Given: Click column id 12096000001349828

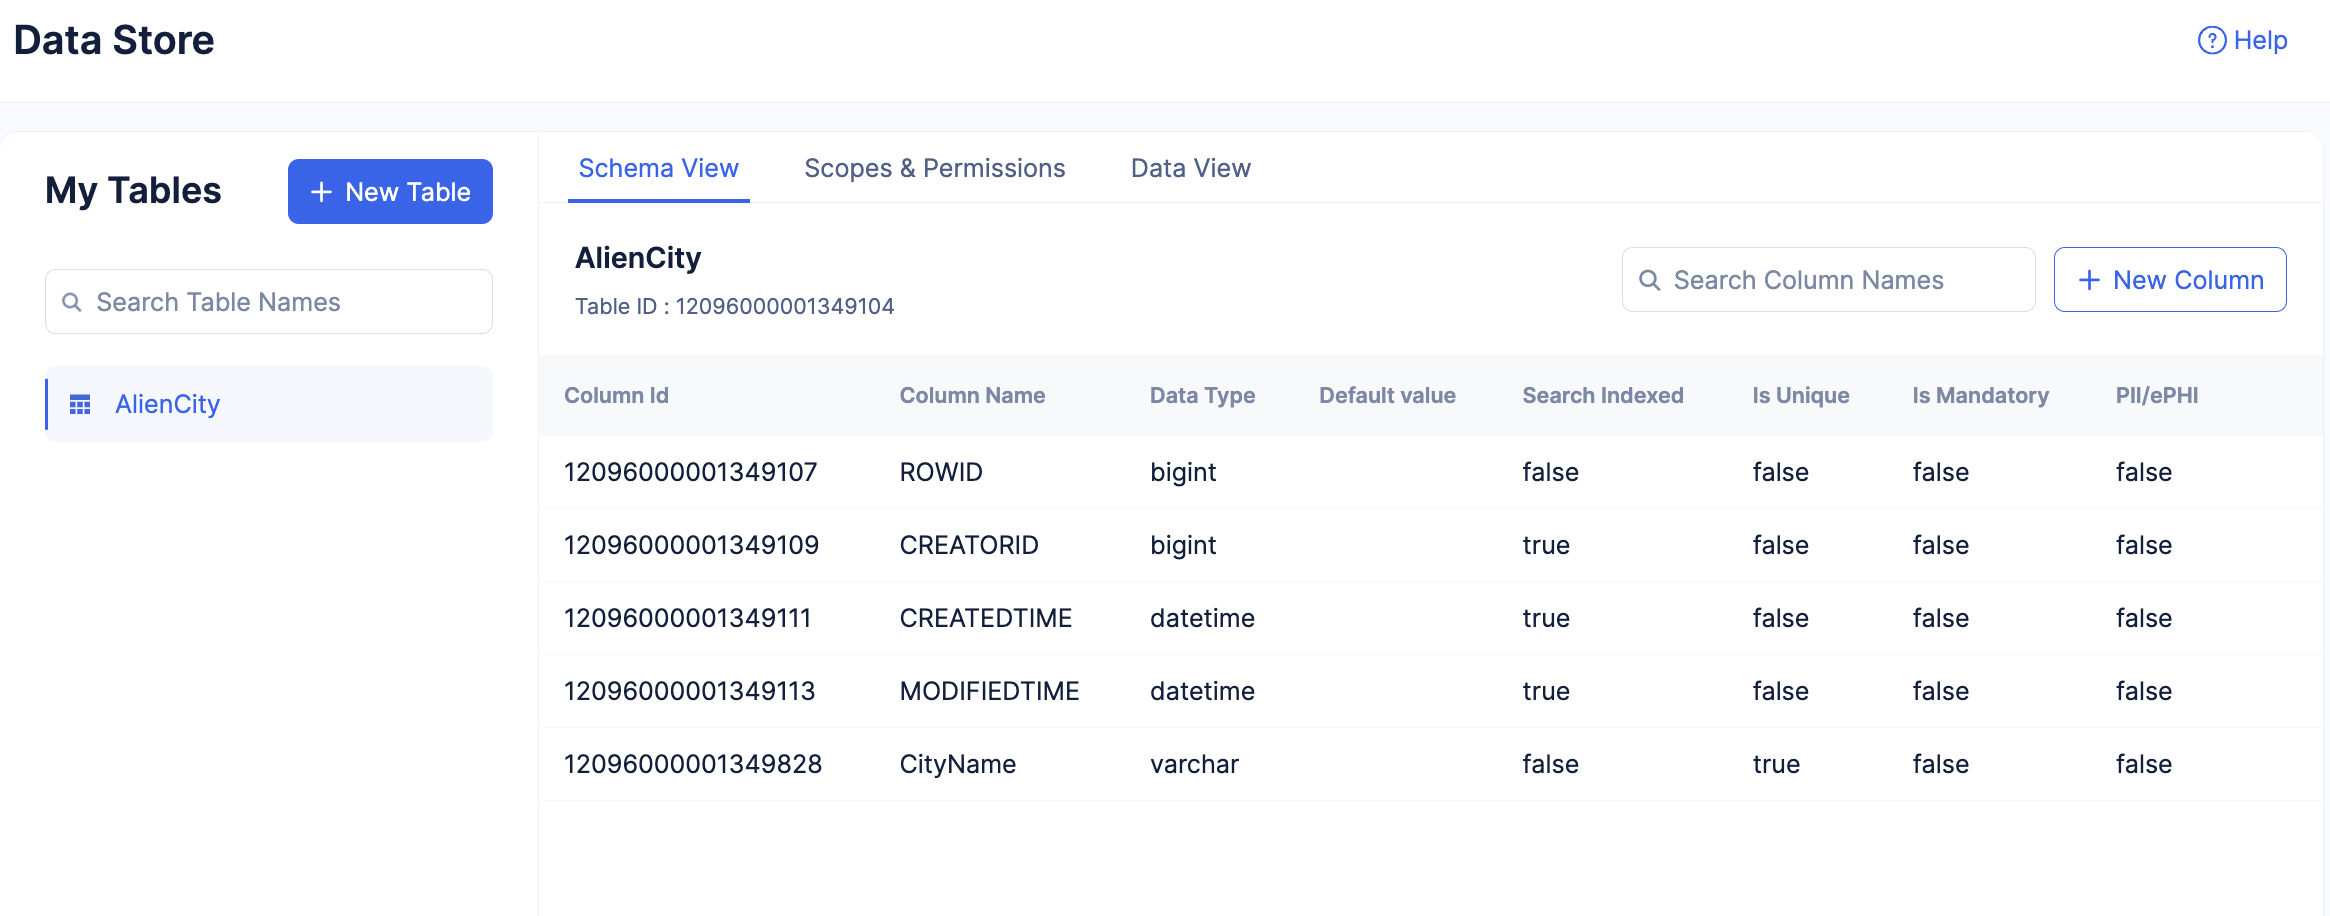Looking at the screenshot, I should point(693,764).
